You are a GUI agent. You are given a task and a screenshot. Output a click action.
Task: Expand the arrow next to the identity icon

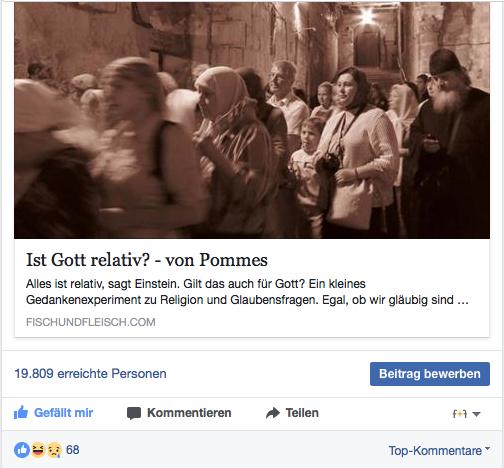pyautogui.click(x=476, y=414)
